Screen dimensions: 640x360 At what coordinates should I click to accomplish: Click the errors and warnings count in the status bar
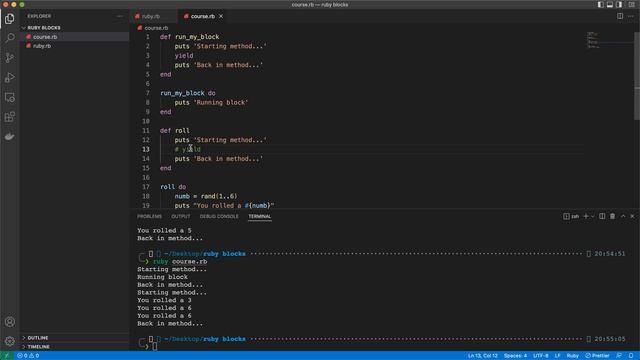pyautogui.click(x=28, y=356)
